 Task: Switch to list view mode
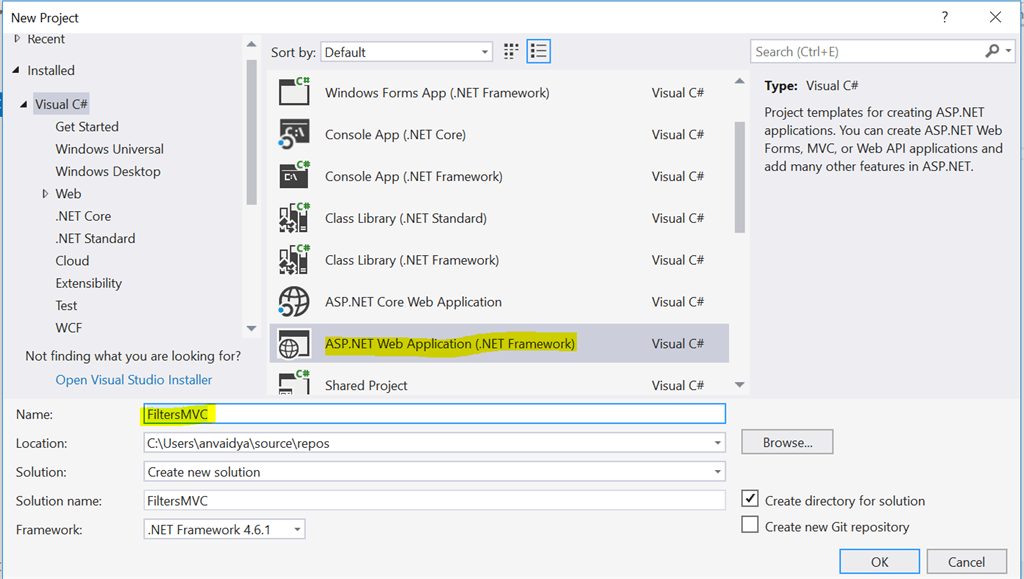point(538,51)
